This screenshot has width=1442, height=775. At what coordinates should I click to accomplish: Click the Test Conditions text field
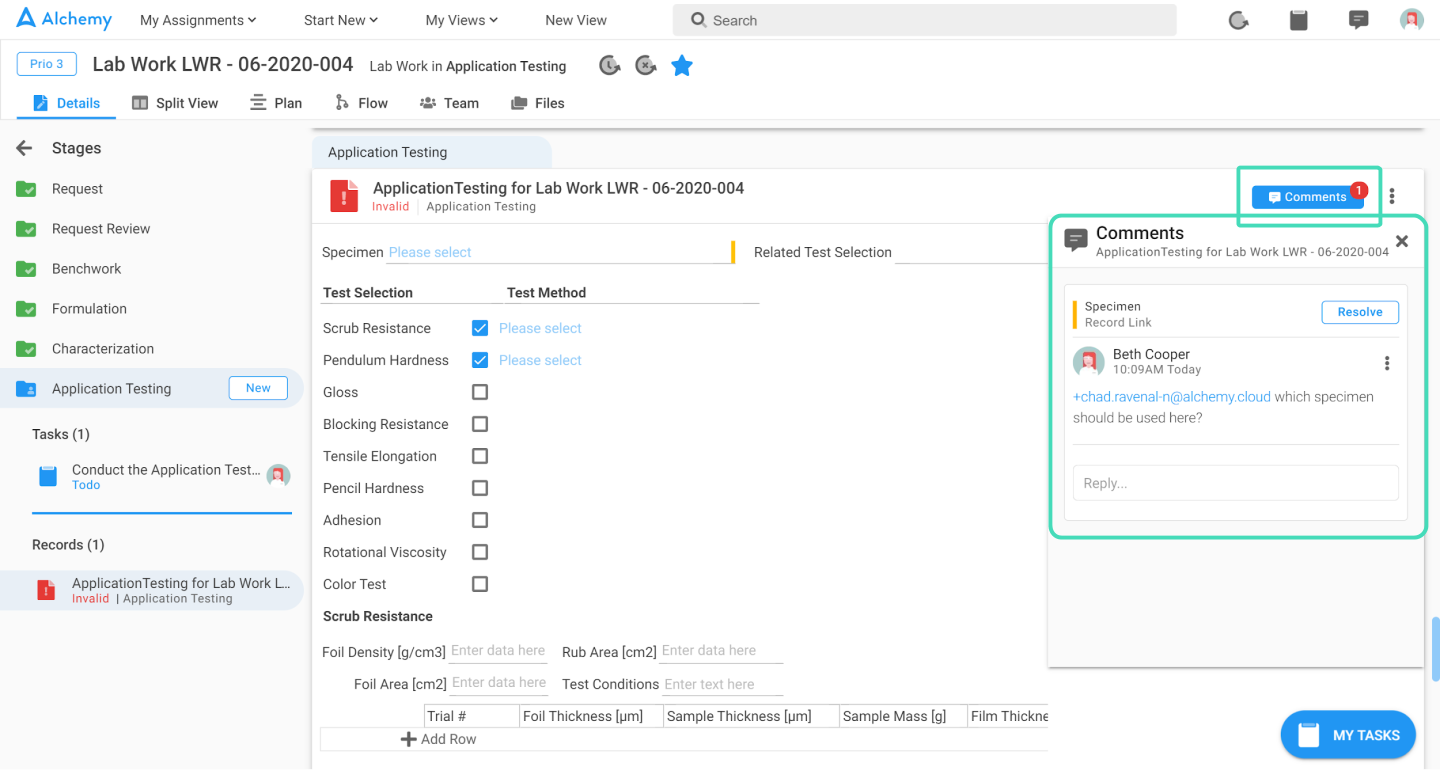[x=722, y=684]
